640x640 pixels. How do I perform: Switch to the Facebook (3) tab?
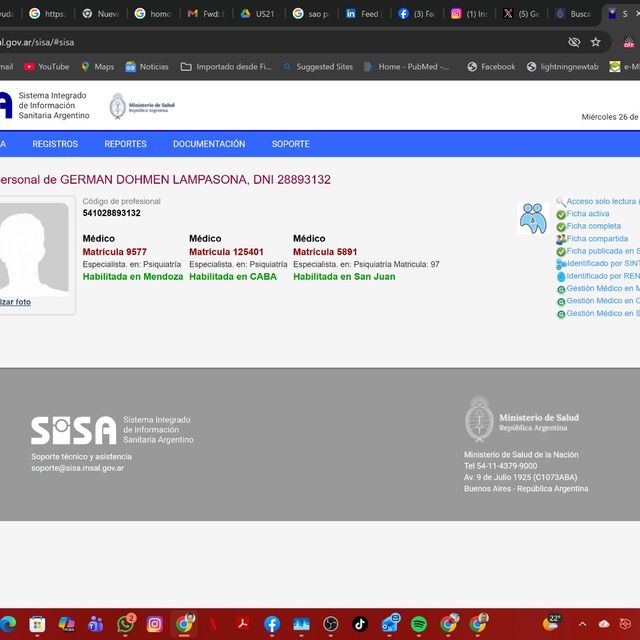pyautogui.click(x=416, y=14)
